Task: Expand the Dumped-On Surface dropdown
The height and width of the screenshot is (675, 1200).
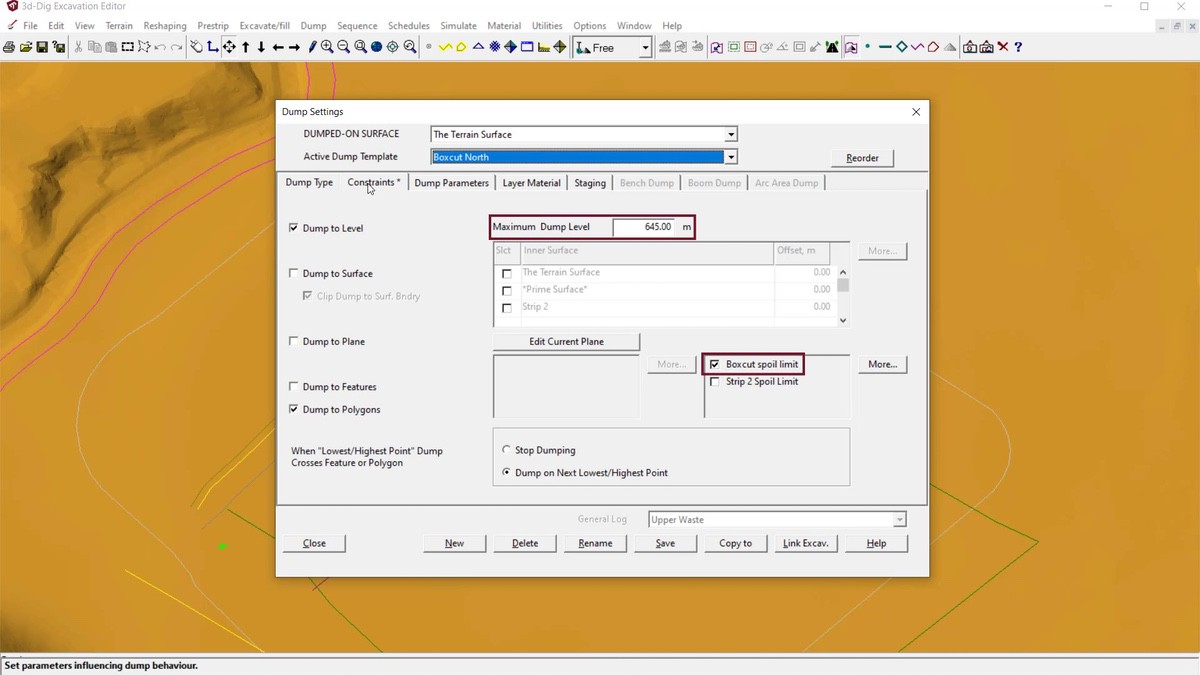Action: tap(731, 134)
